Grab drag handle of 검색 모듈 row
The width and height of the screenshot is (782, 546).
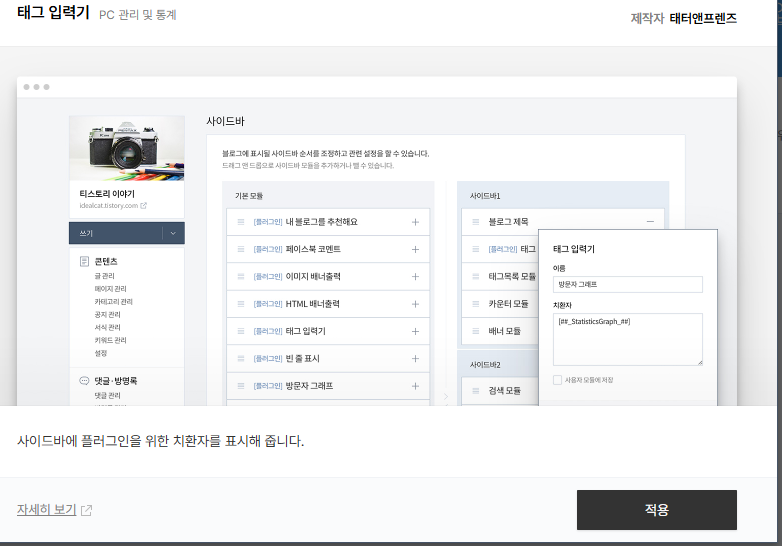(476, 391)
